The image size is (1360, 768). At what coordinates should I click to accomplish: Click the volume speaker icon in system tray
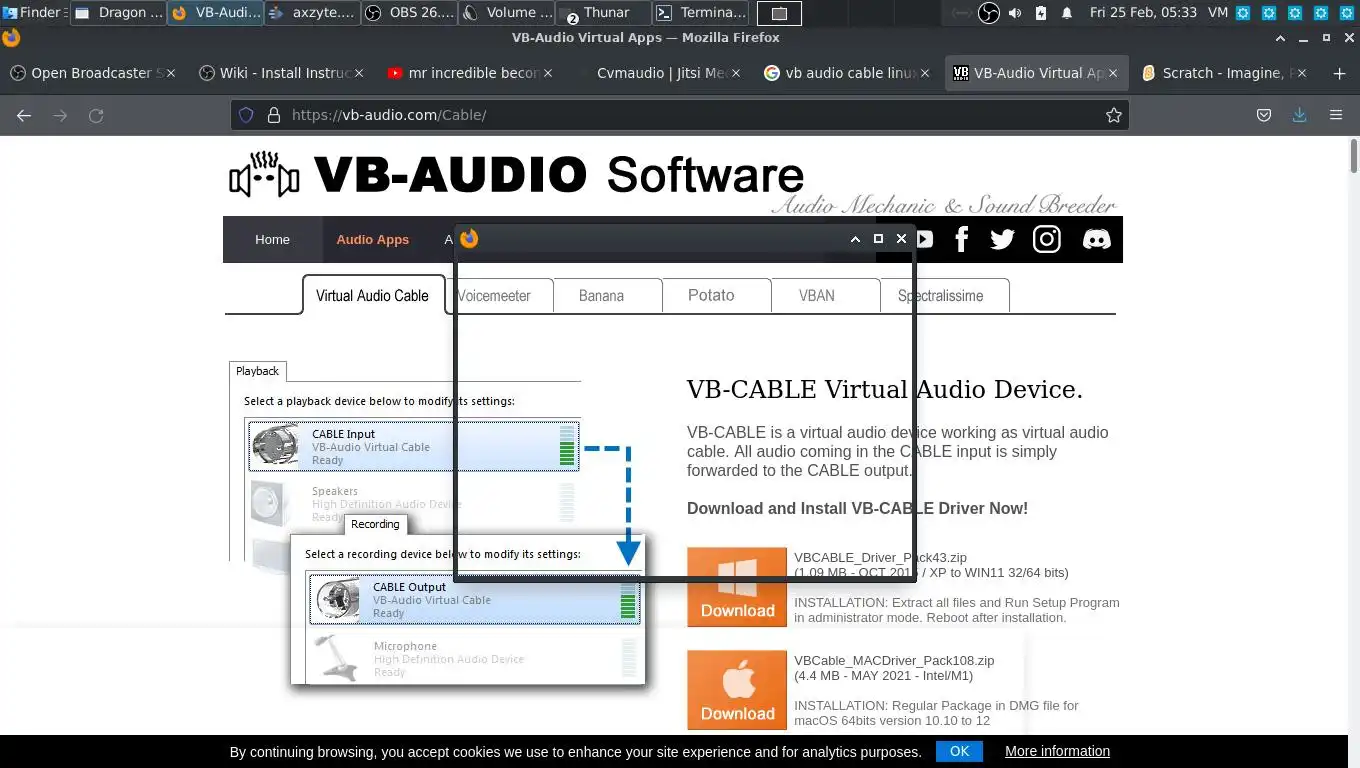pyautogui.click(x=1015, y=13)
